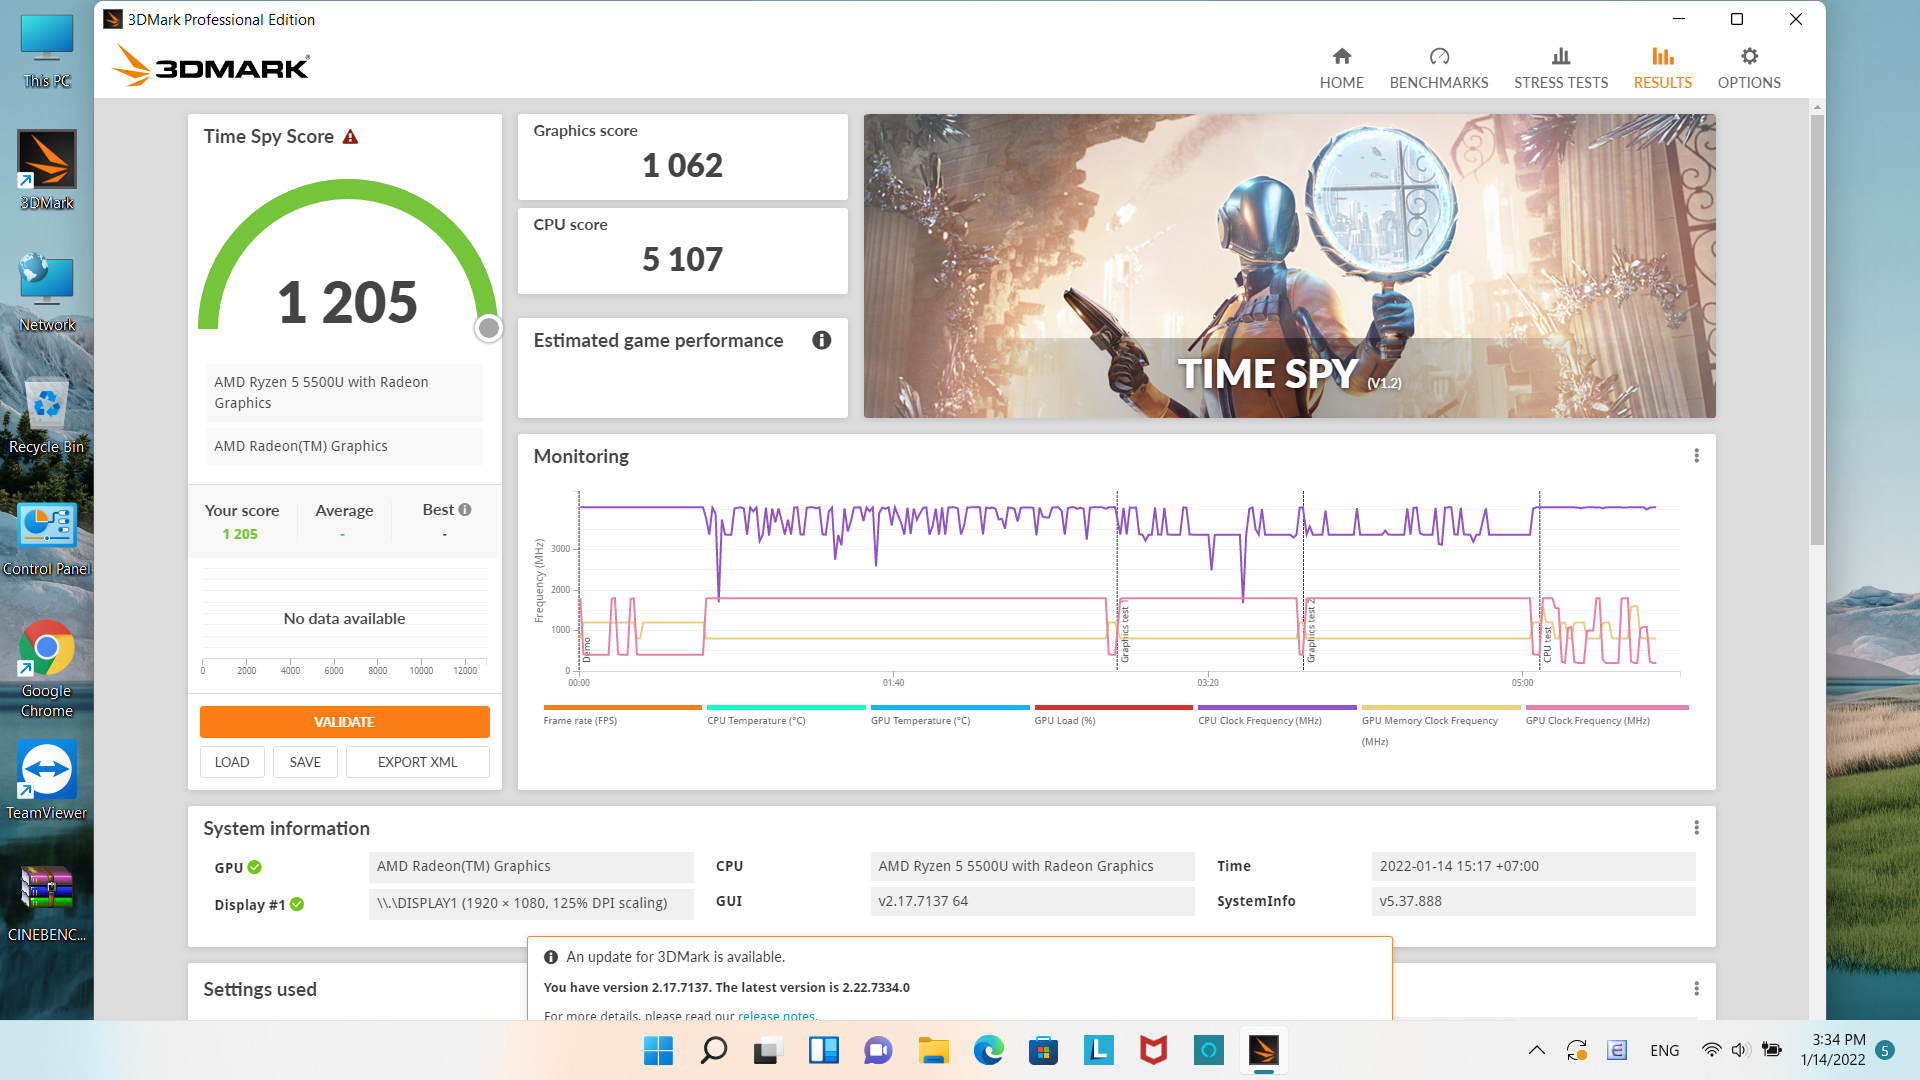Click the EXPORT XML button
The image size is (1920, 1080).
click(x=417, y=762)
